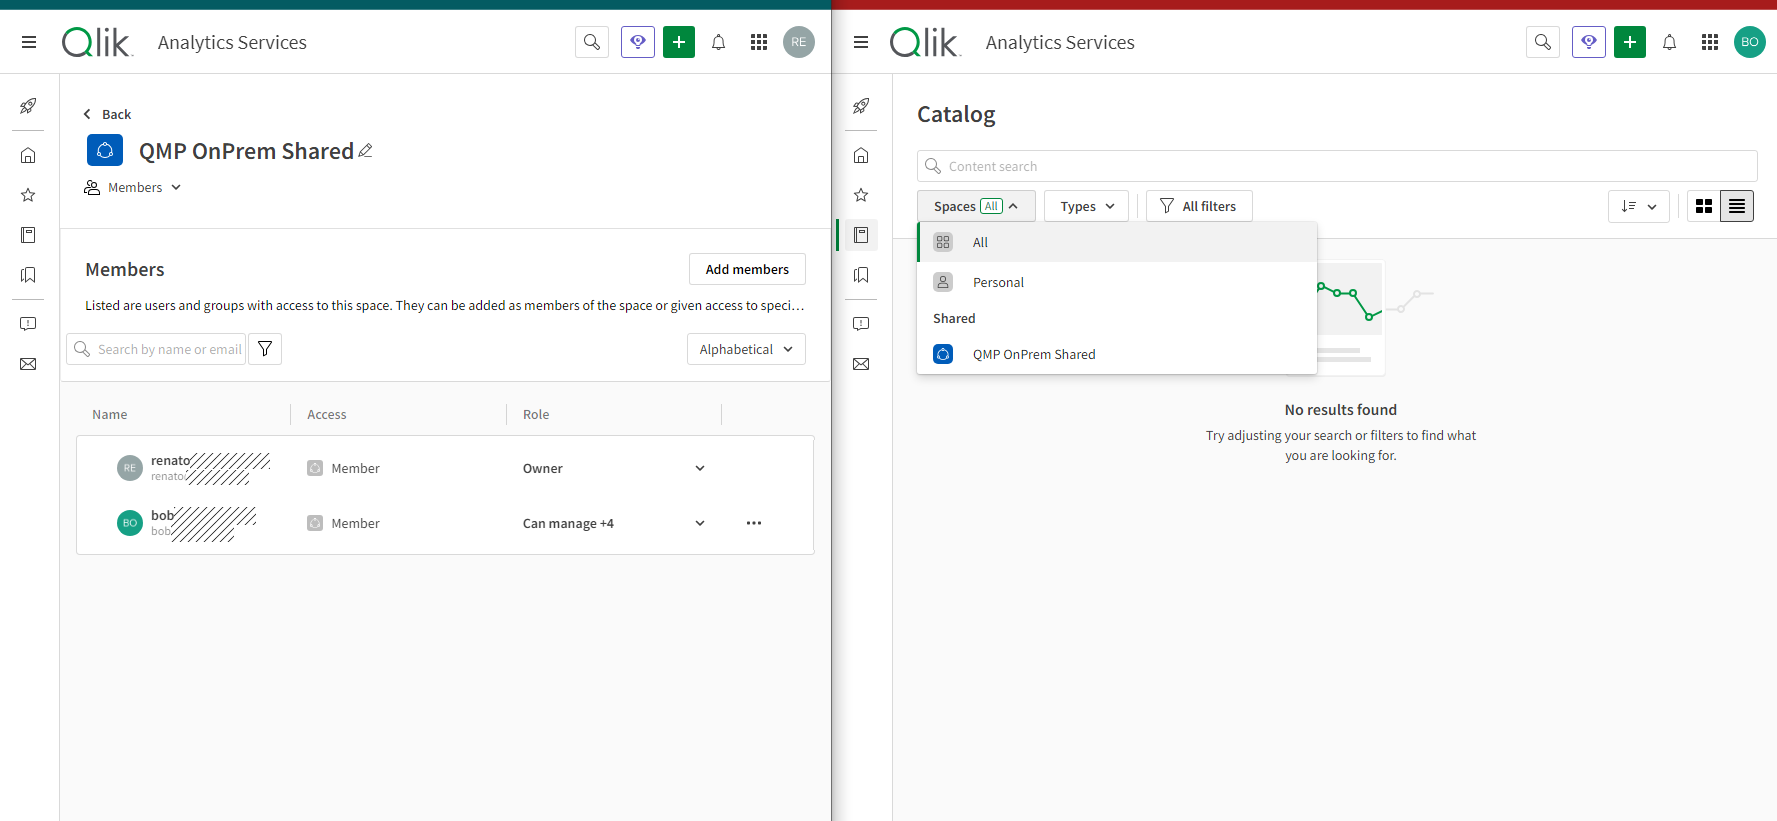This screenshot has height=821, width=1777.
Task: Switch catalog to list view
Action: [1737, 206]
